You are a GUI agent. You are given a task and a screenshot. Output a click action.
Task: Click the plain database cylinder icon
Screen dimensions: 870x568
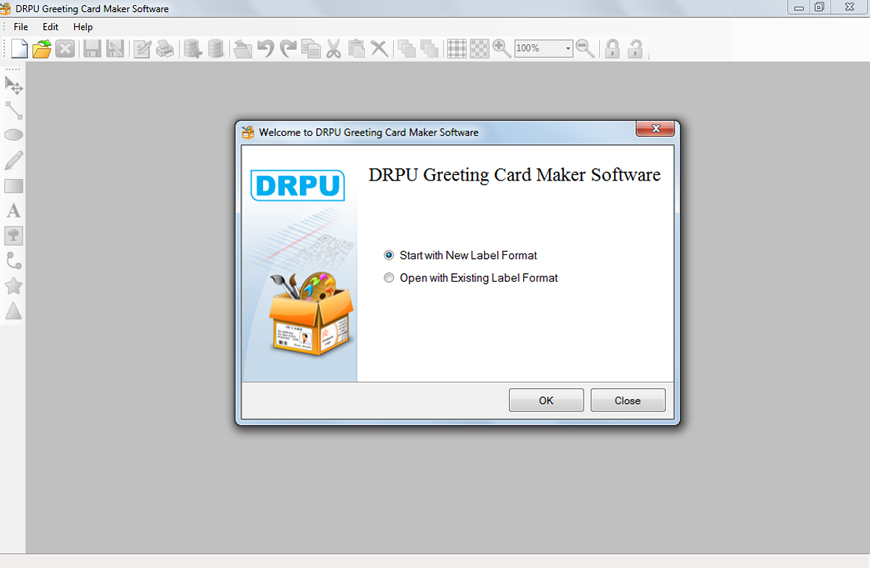[x=215, y=49]
